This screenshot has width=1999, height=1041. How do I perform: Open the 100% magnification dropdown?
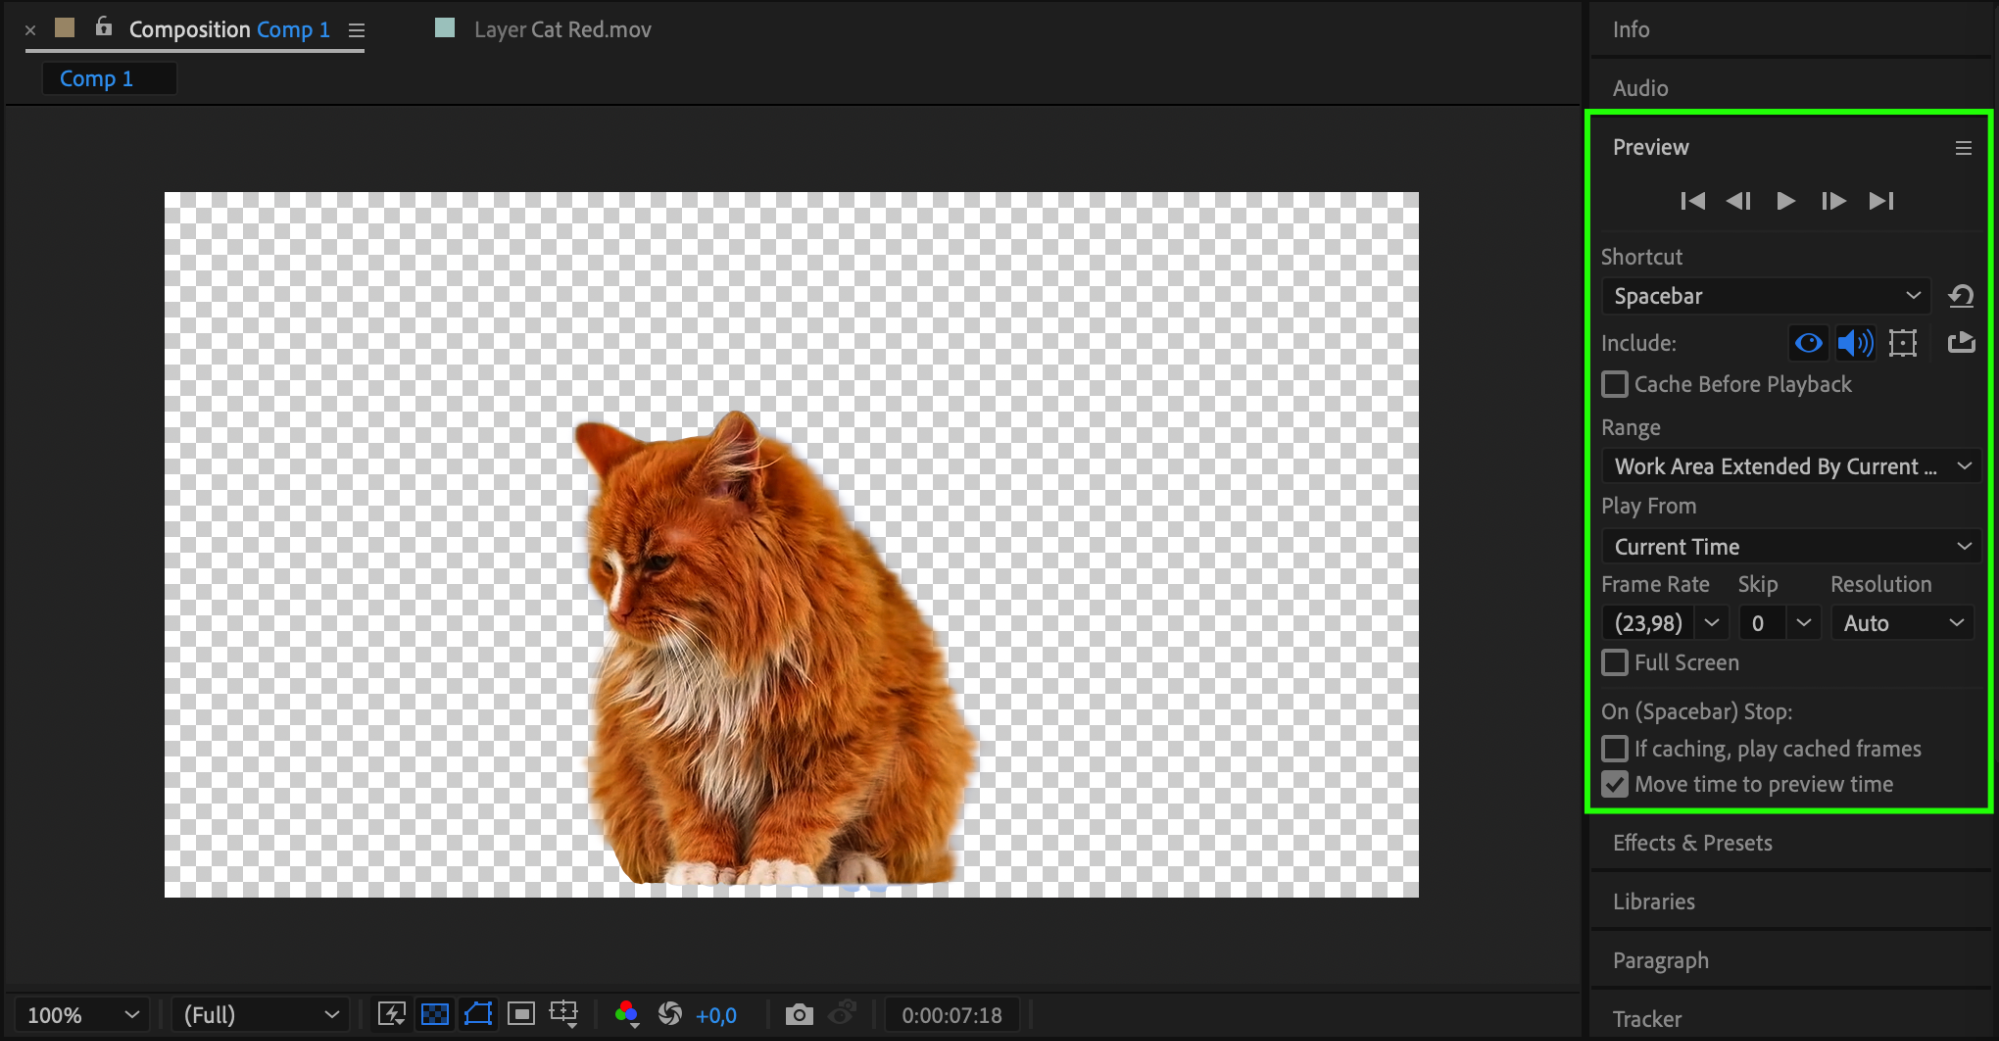pyautogui.click(x=82, y=1015)
